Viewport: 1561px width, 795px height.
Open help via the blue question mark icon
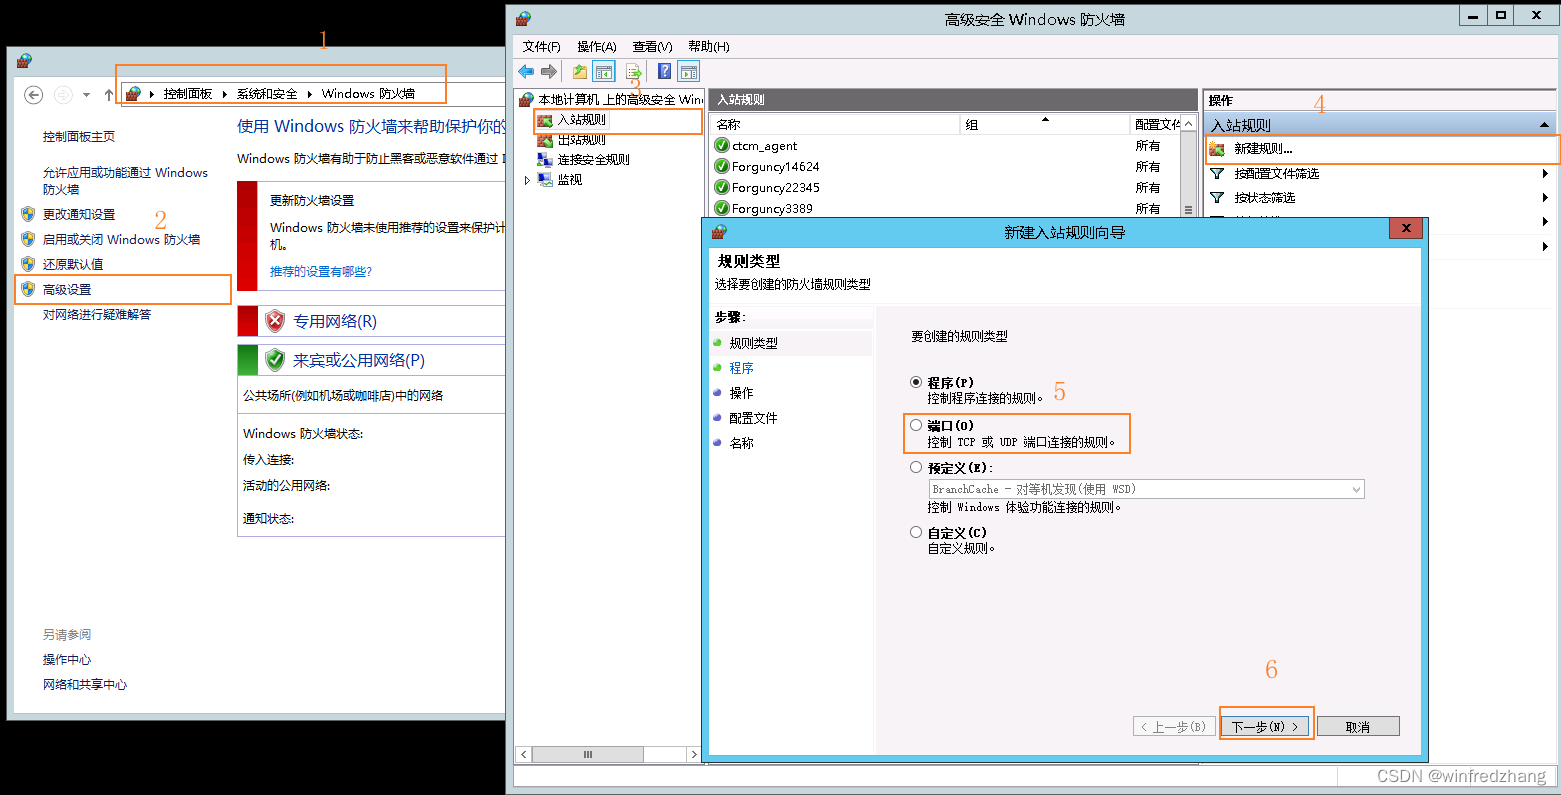664,71
